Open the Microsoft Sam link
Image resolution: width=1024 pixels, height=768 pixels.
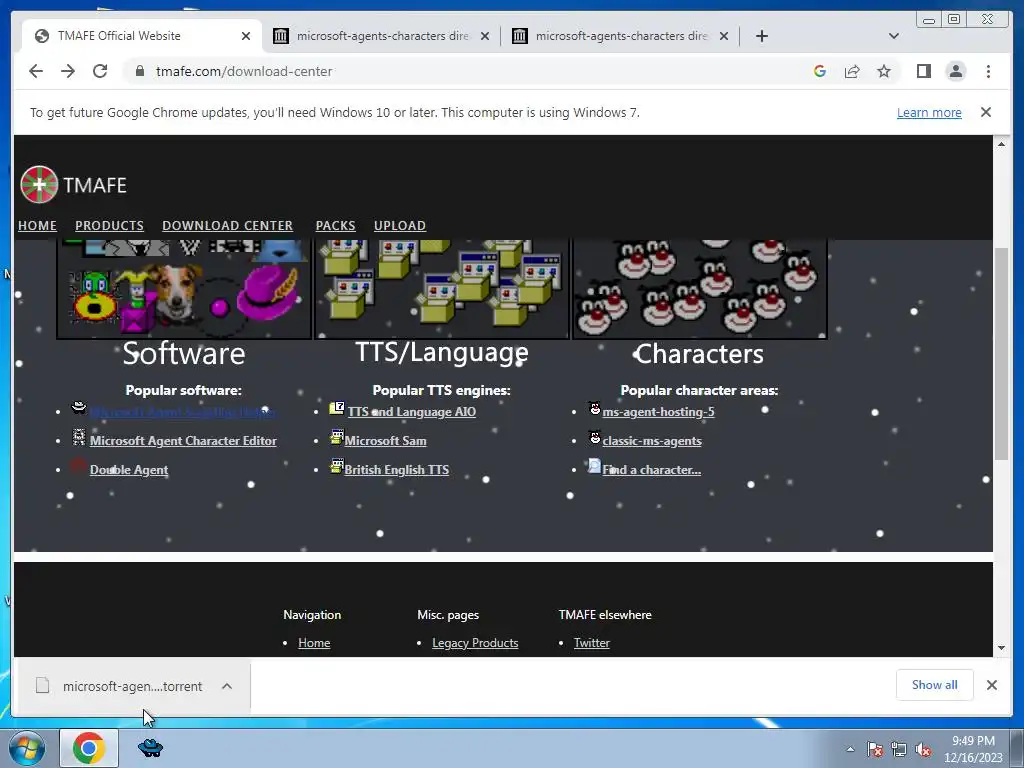pyautogui.click(x=385, y=441)
